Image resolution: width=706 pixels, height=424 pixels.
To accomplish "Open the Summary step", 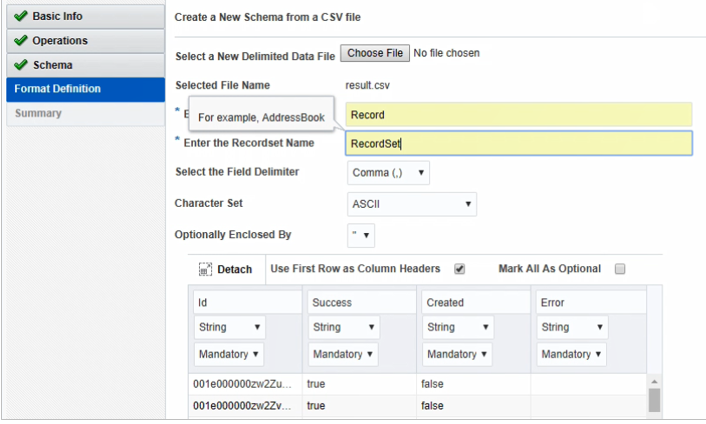I will [38, 113].
